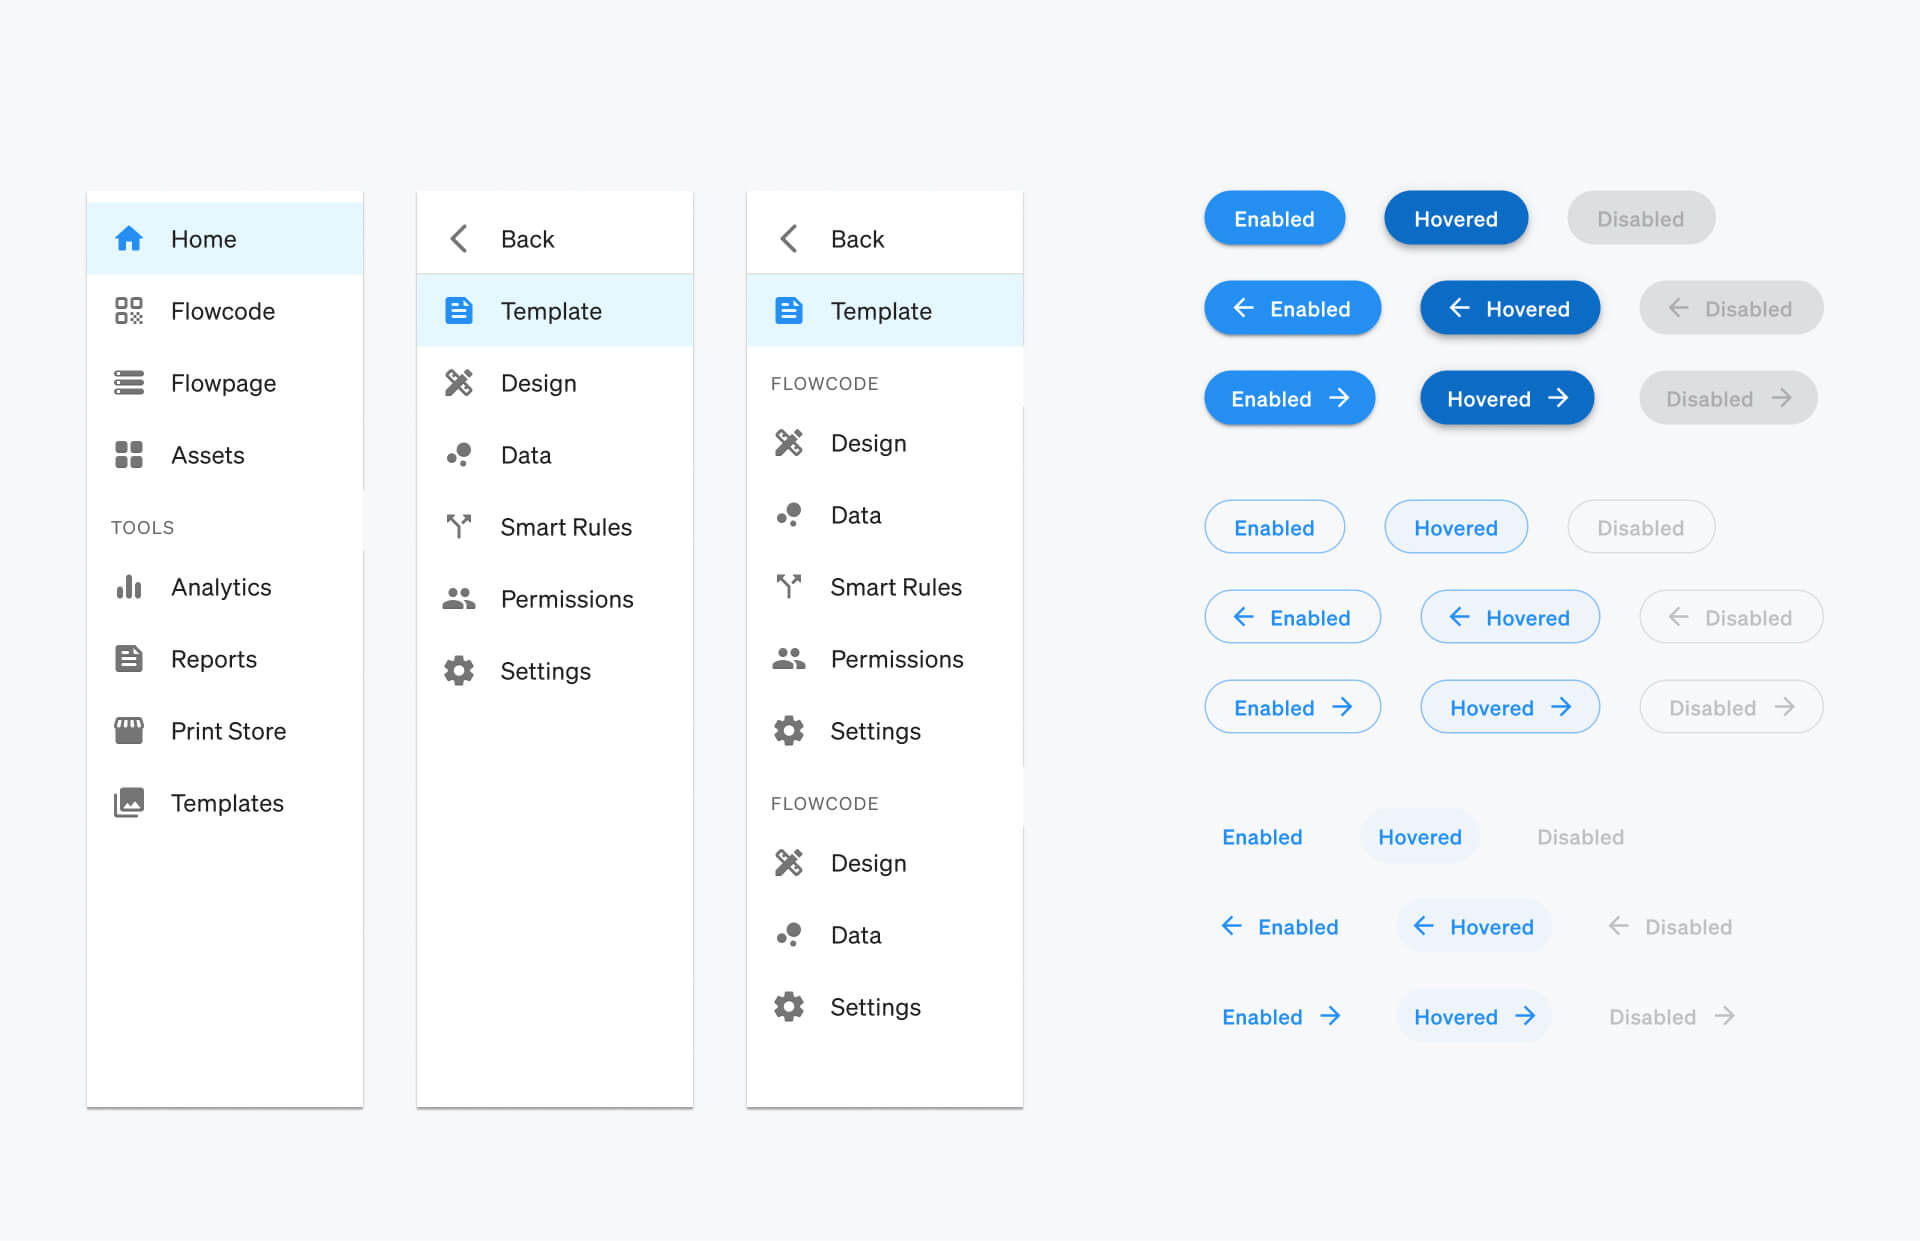Click Back chevron in right panel
The height and width of the screenshot is (1241, 1920).
789,239
